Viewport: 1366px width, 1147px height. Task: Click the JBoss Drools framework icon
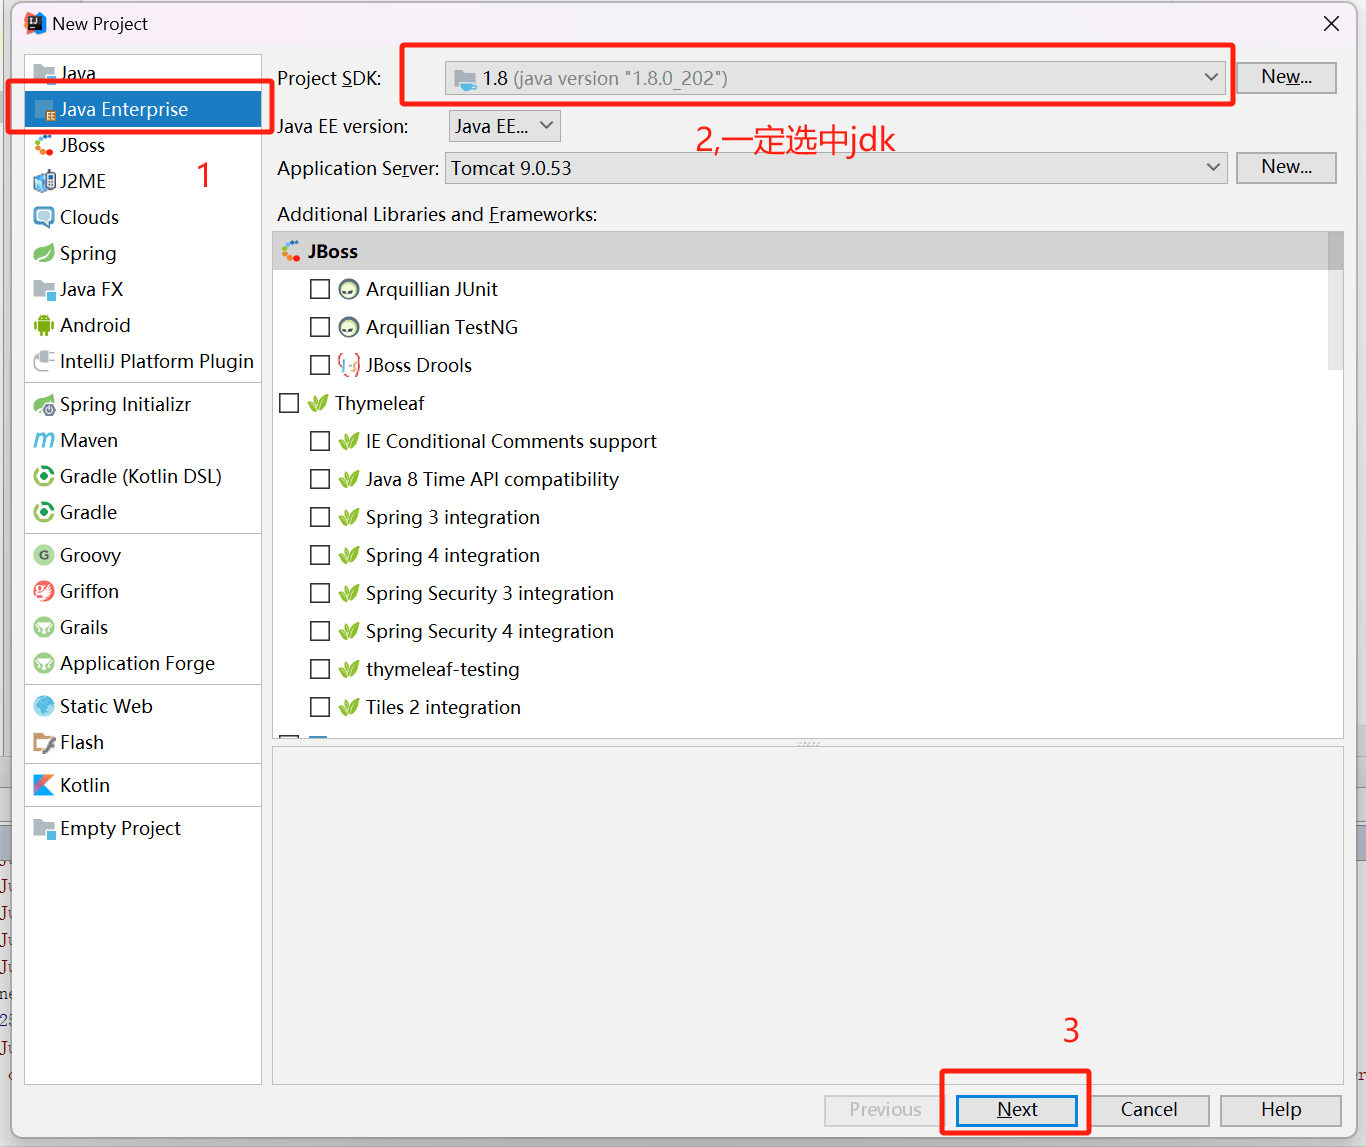coord(349,366)
